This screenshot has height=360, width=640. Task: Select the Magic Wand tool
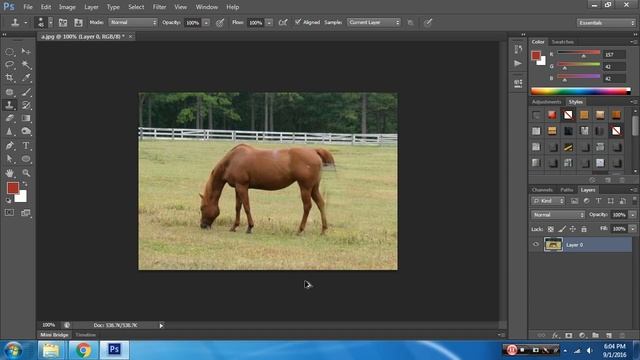(x=26, y=64)
